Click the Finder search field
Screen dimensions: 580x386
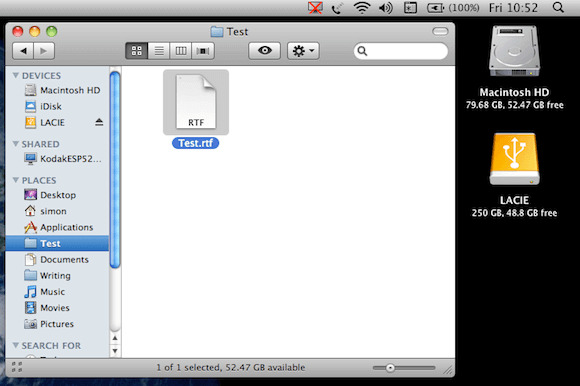click(401, 51)
